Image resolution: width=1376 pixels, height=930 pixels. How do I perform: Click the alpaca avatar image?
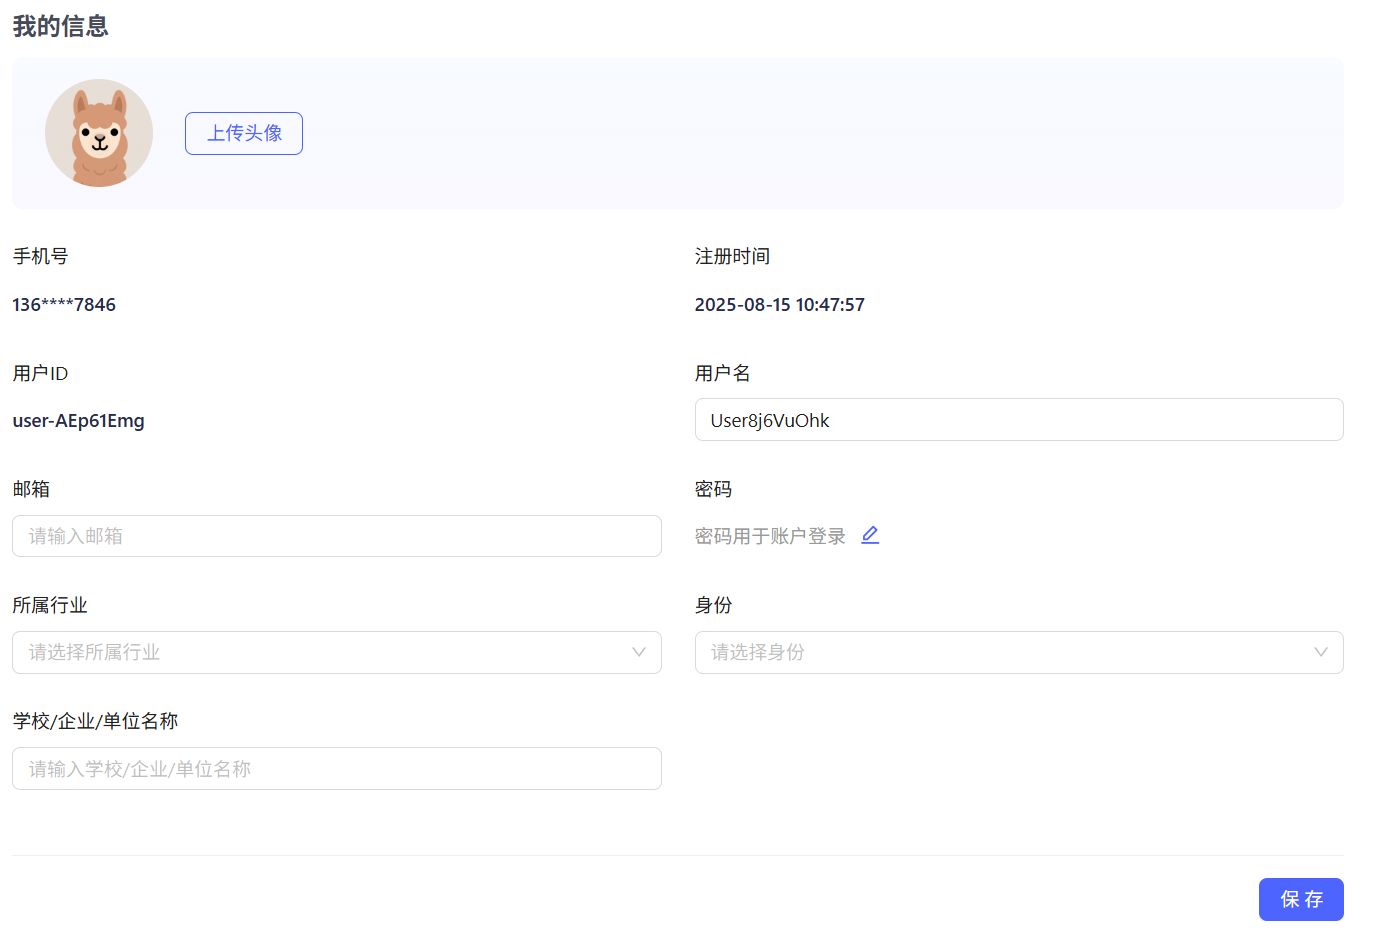click(99, 133)
